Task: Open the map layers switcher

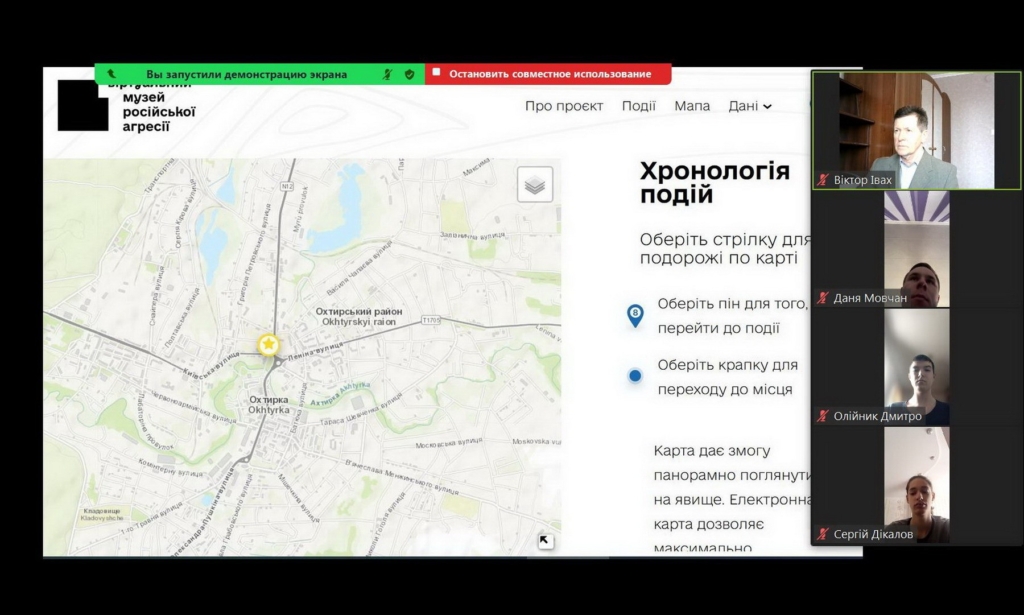Action: tap(535, 185)
